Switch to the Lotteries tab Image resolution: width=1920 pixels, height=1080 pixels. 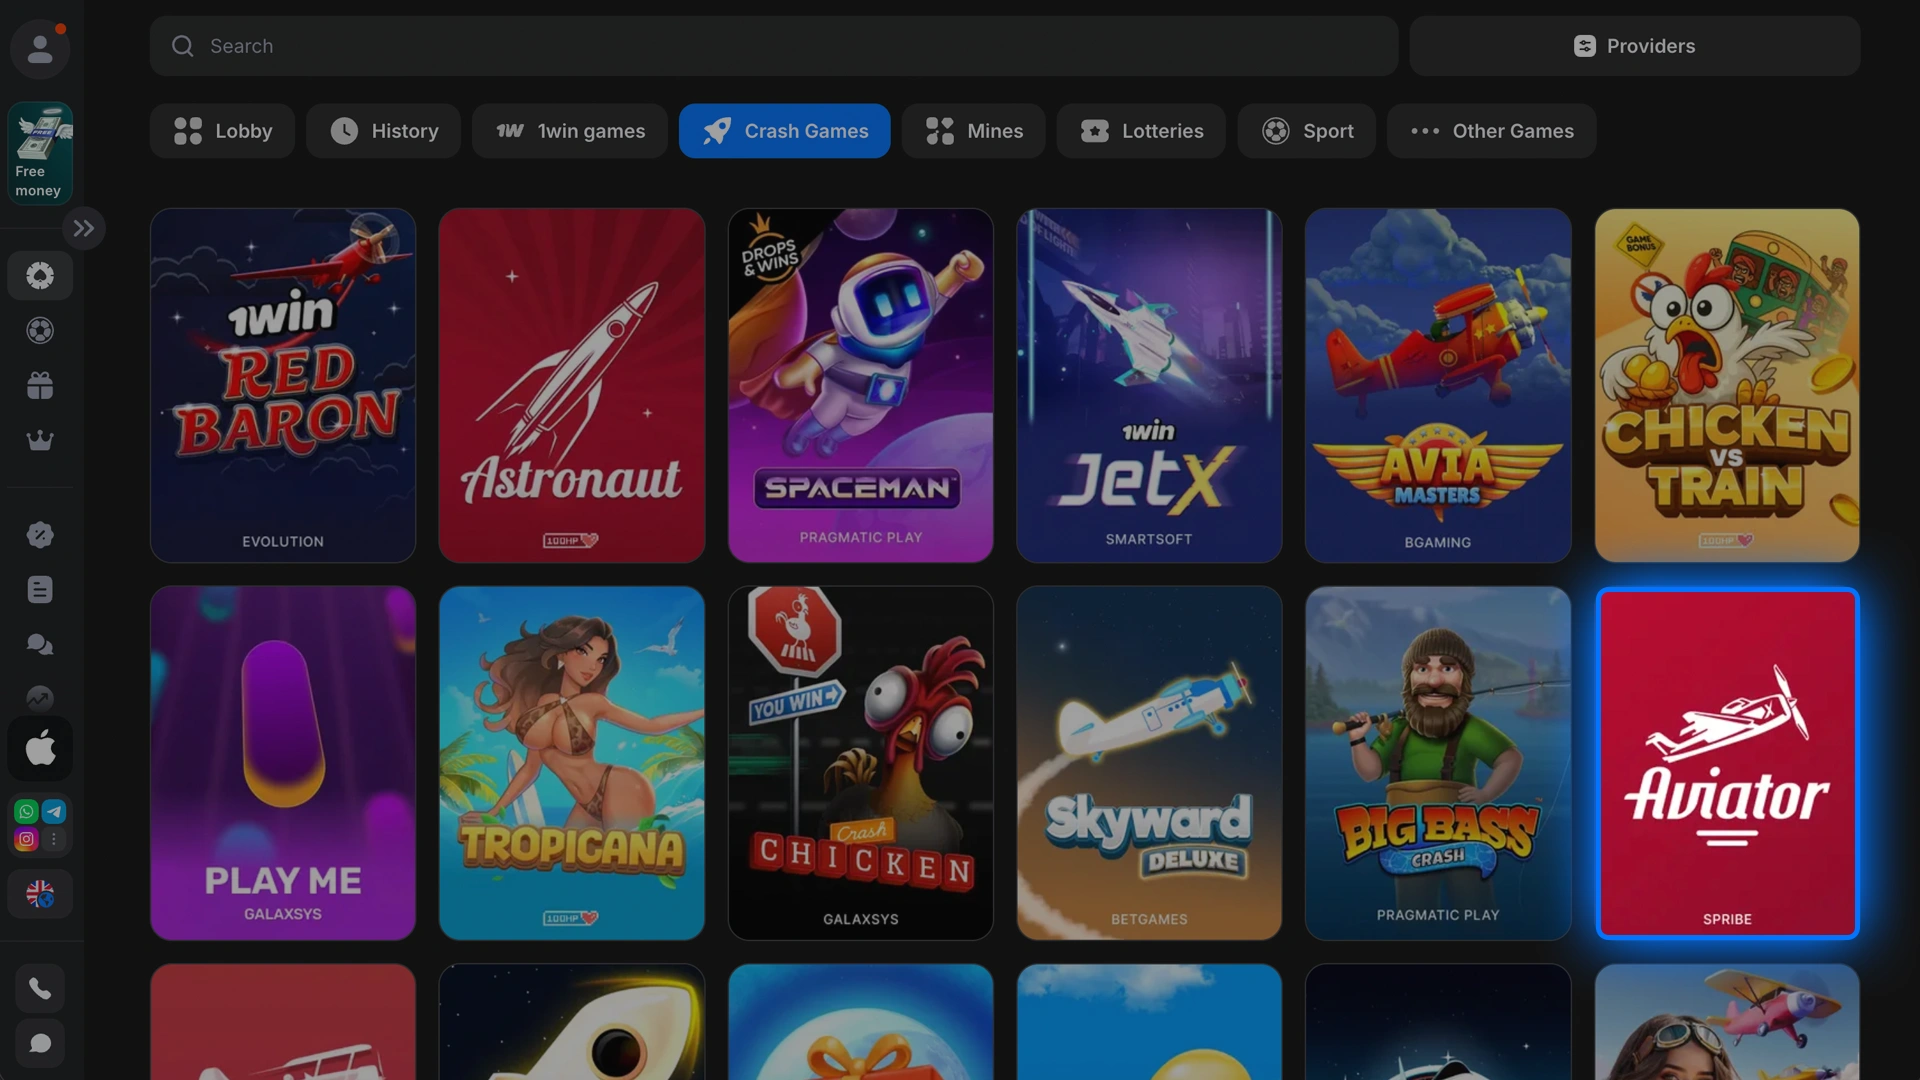[1141, 131]
